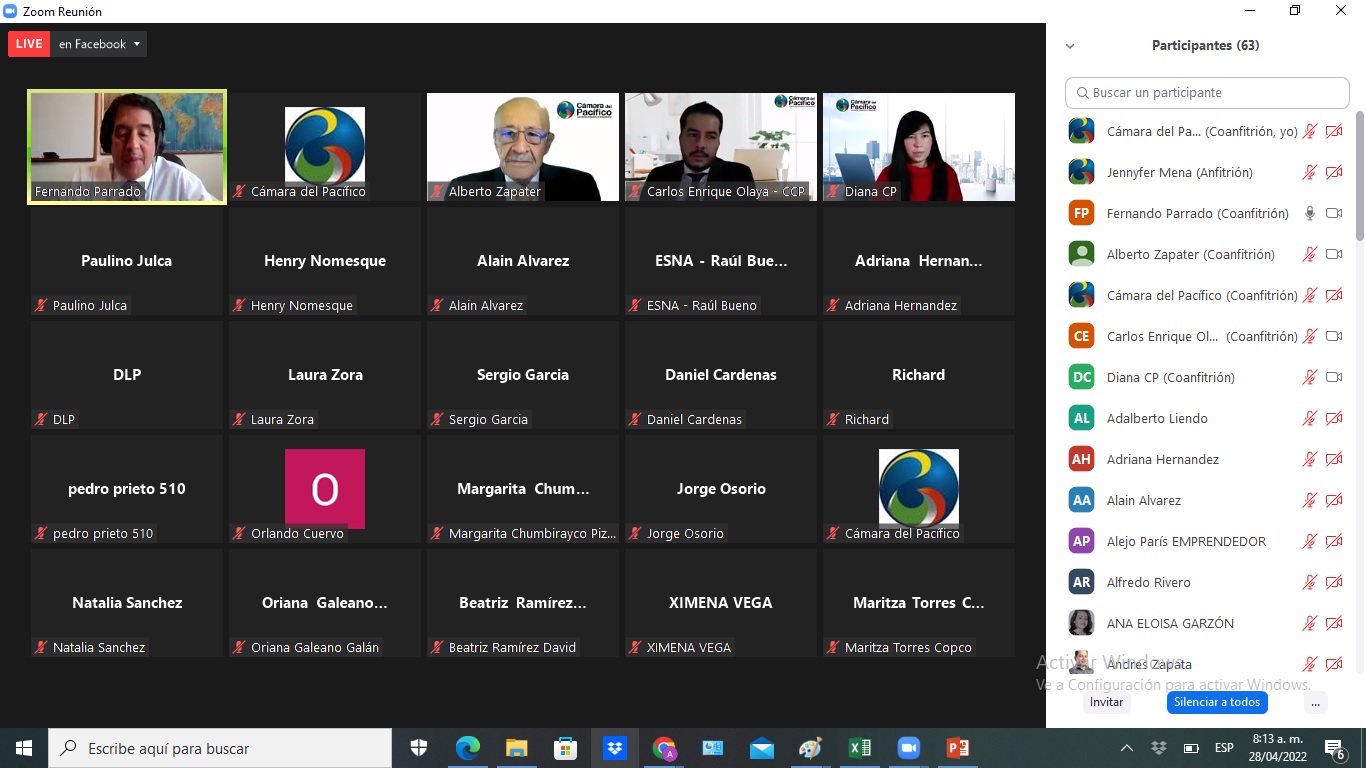Click in the Buscar un participante field
The width and height of the screenshot is (1366, 768).
coord(1207,93)
